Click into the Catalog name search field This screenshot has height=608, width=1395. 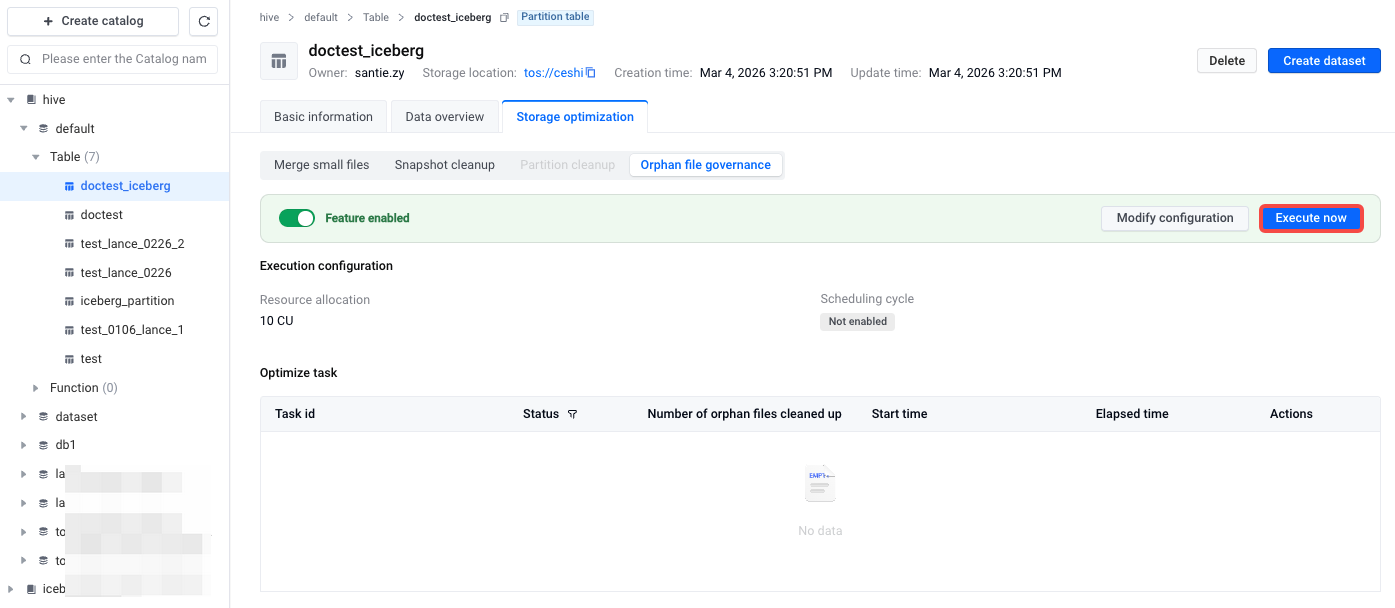pos(124,59)
